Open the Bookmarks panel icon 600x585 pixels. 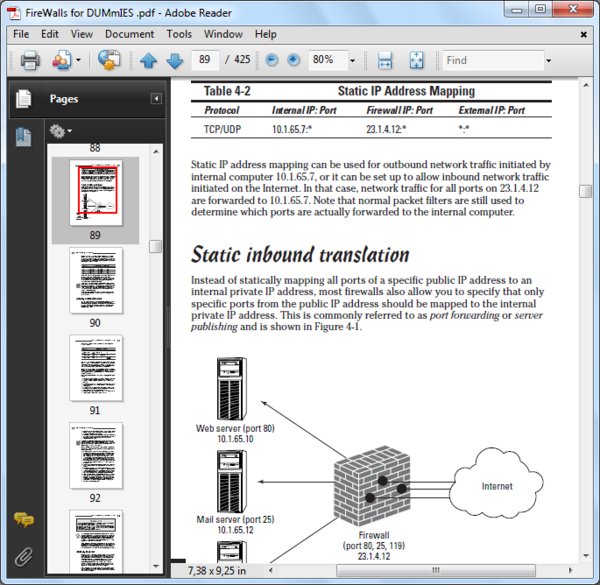pyautogui.click(x=23, y=137)
